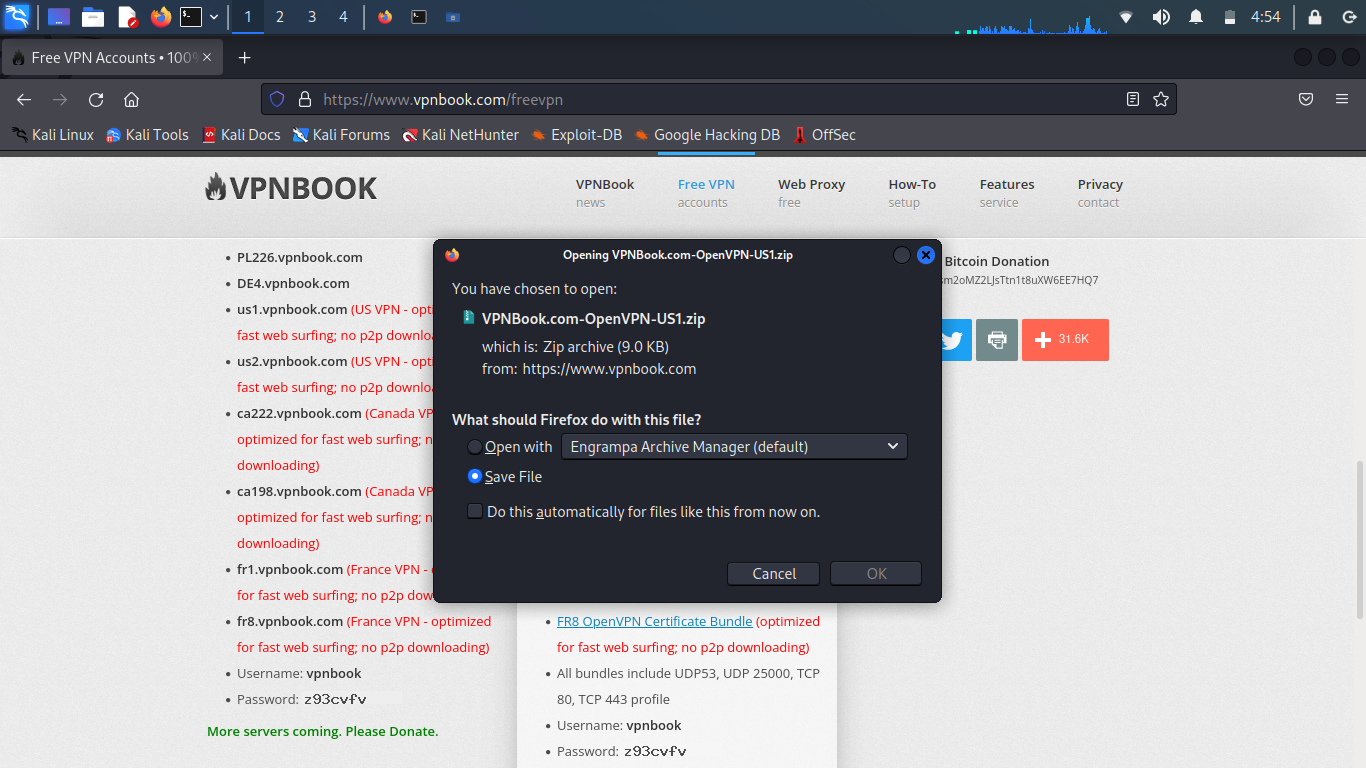This screenshot has height=768, width=1366.
Task: Select the Open with radio button
Action: click(474, 447)
